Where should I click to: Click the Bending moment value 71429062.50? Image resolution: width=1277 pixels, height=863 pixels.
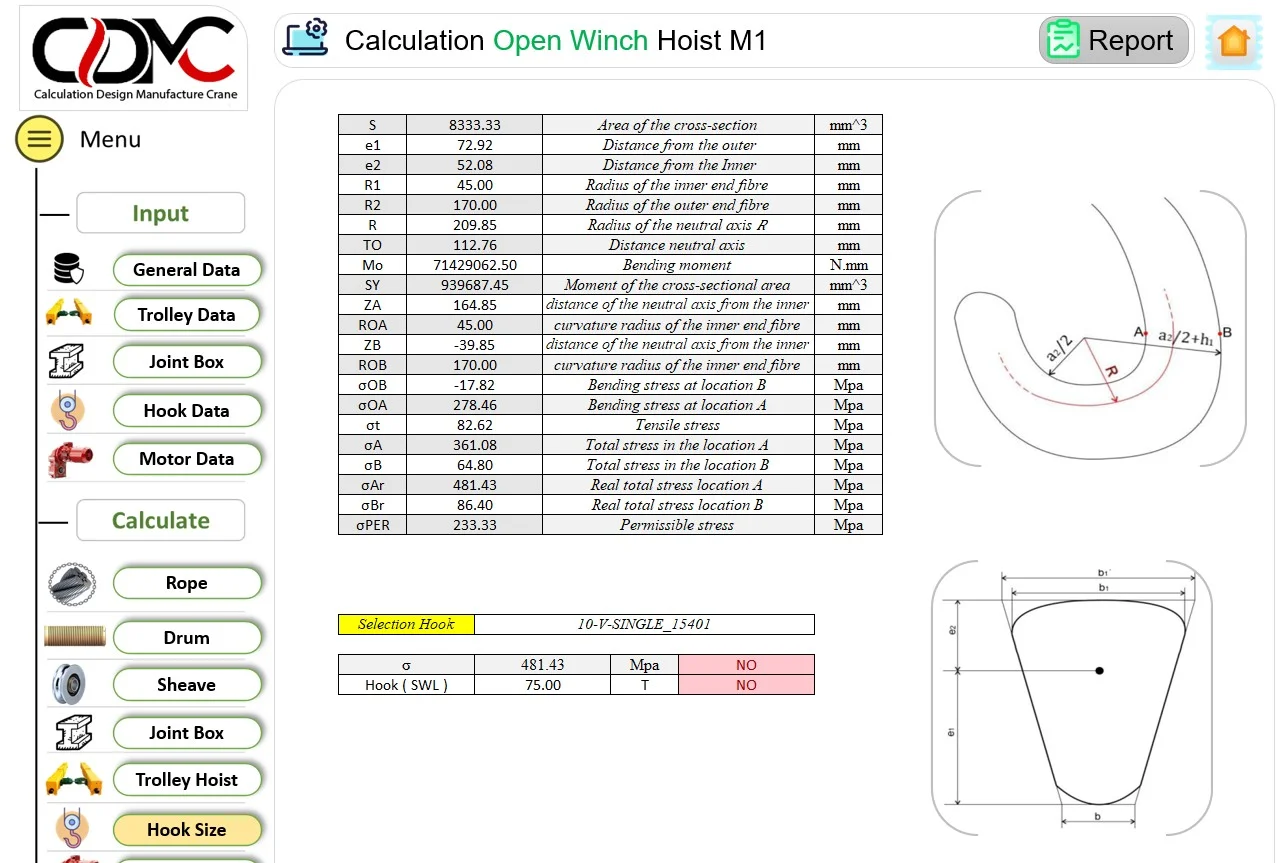point(474,265)
